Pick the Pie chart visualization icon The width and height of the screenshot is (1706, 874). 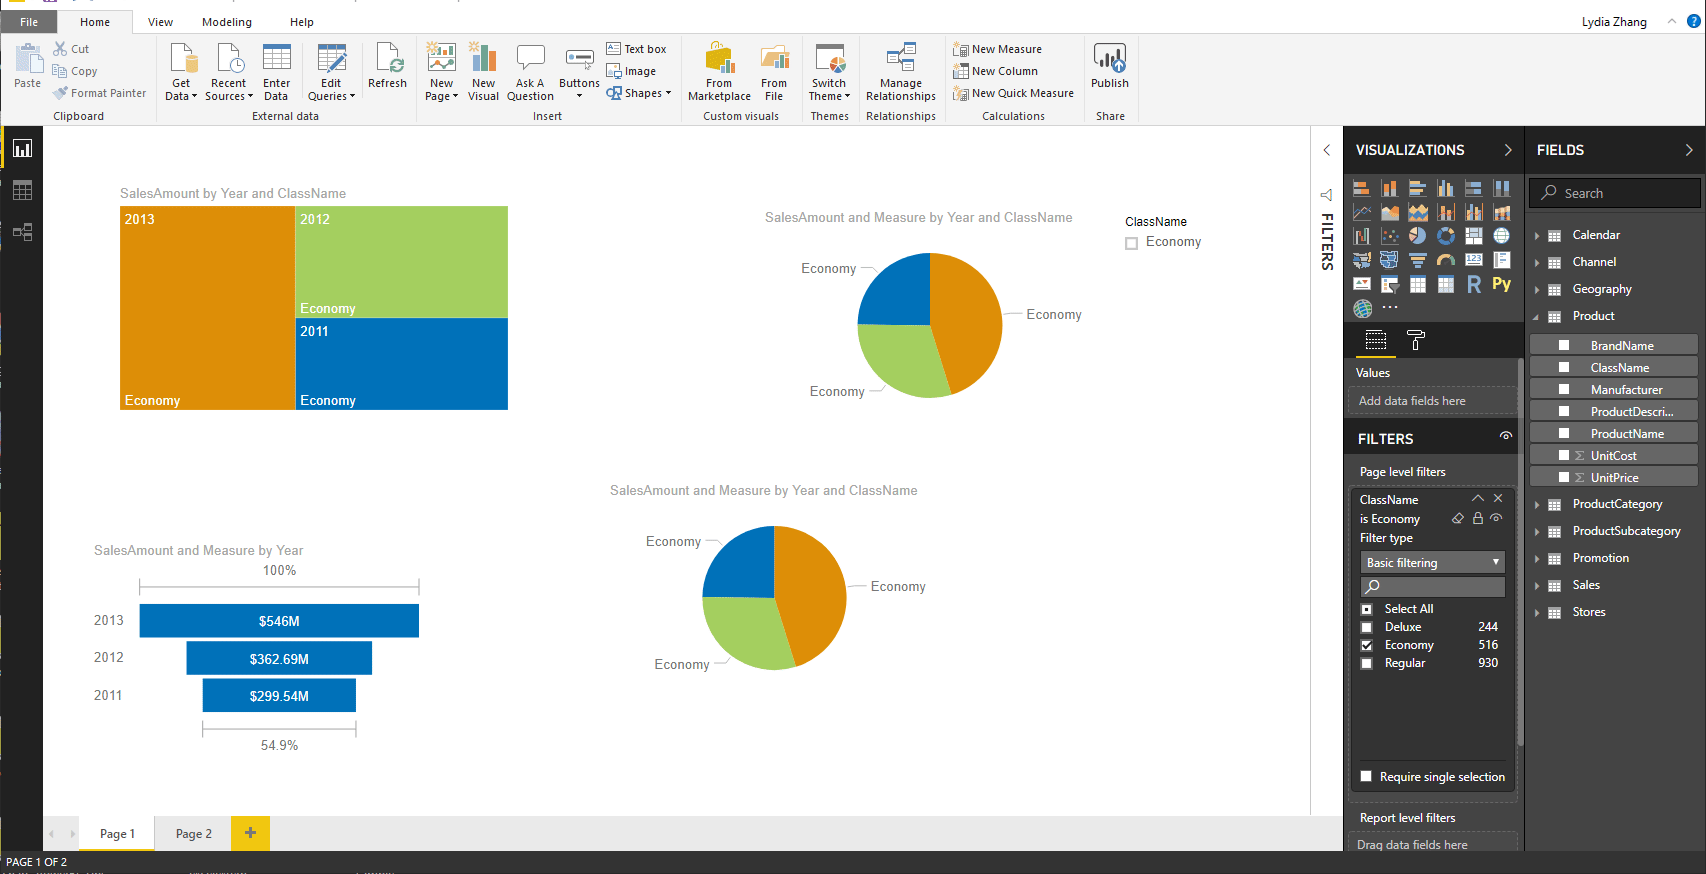(x=1417, y=236)
